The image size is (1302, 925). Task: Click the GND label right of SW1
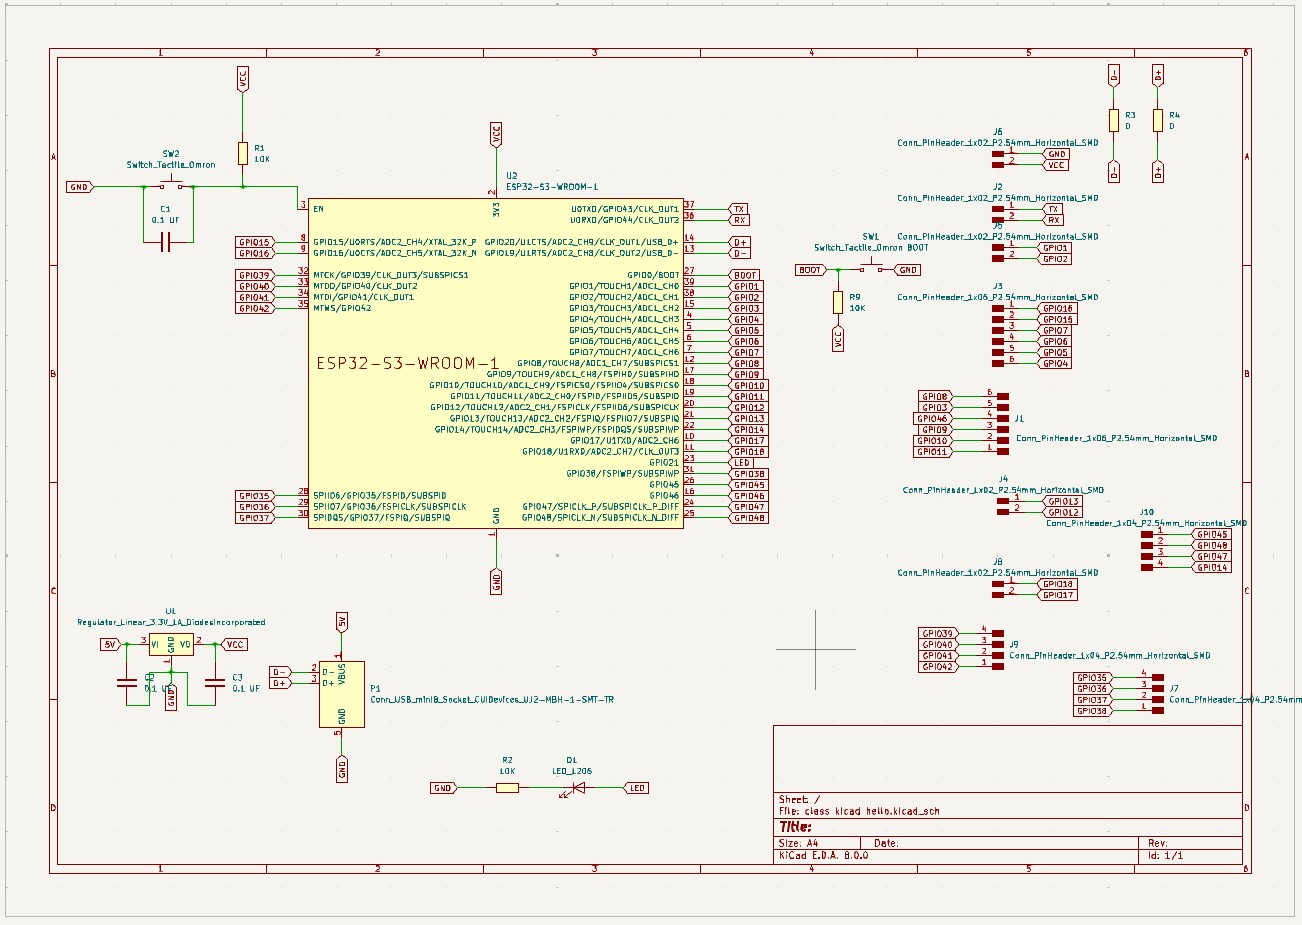[907, 270]
